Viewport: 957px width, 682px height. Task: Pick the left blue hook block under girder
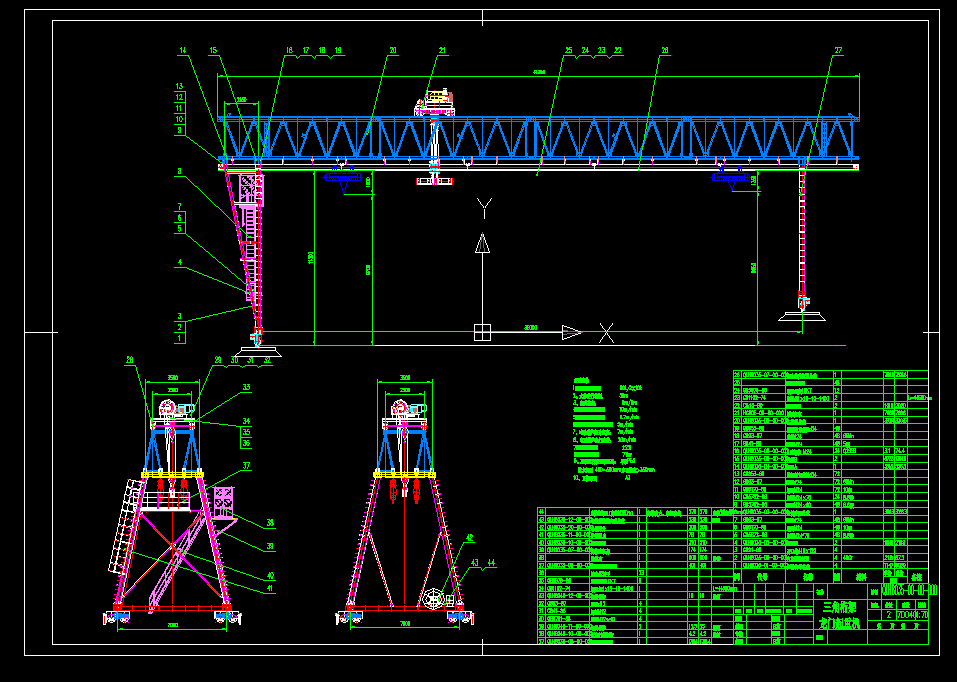pyautogui.click(x=342, y=180)
